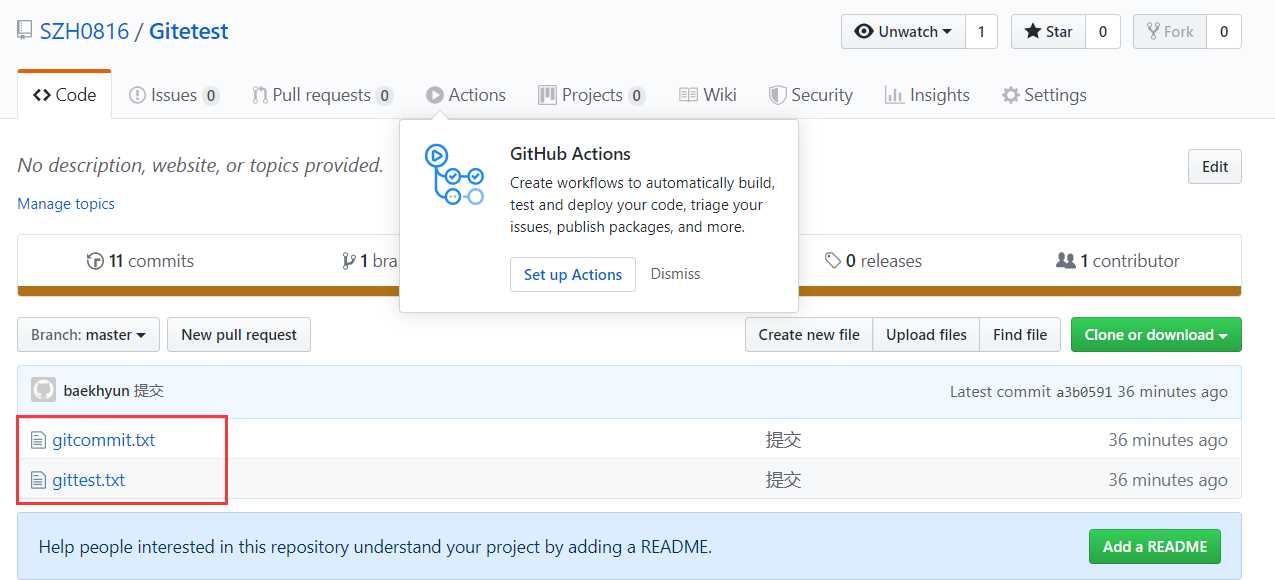Click the tag icon next to releases
1275x580 pixels.
[x=833, y=261]
